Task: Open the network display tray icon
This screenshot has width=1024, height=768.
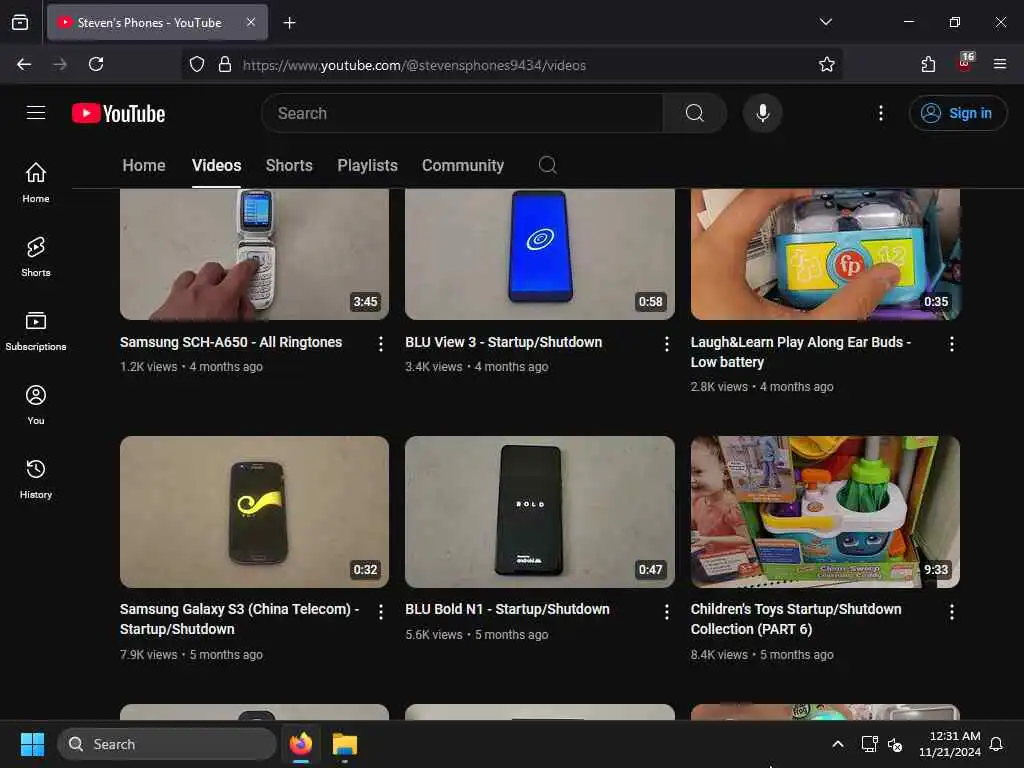Action: [x=869, y=744]
